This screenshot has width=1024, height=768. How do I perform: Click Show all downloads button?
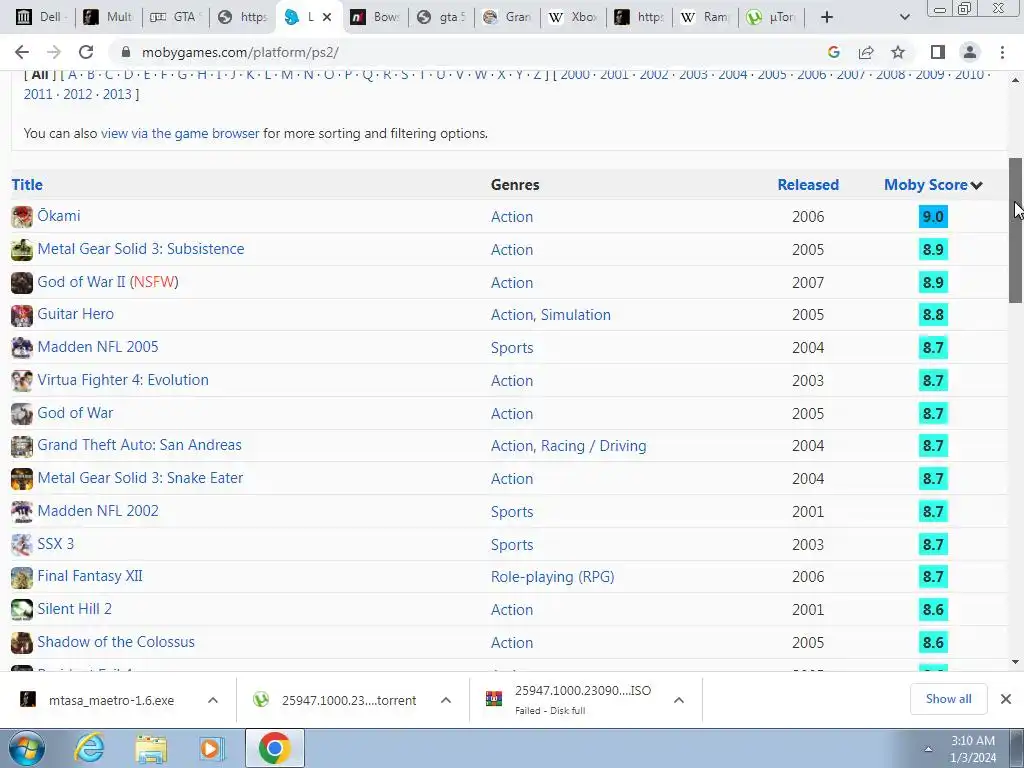tap(948, 699)
